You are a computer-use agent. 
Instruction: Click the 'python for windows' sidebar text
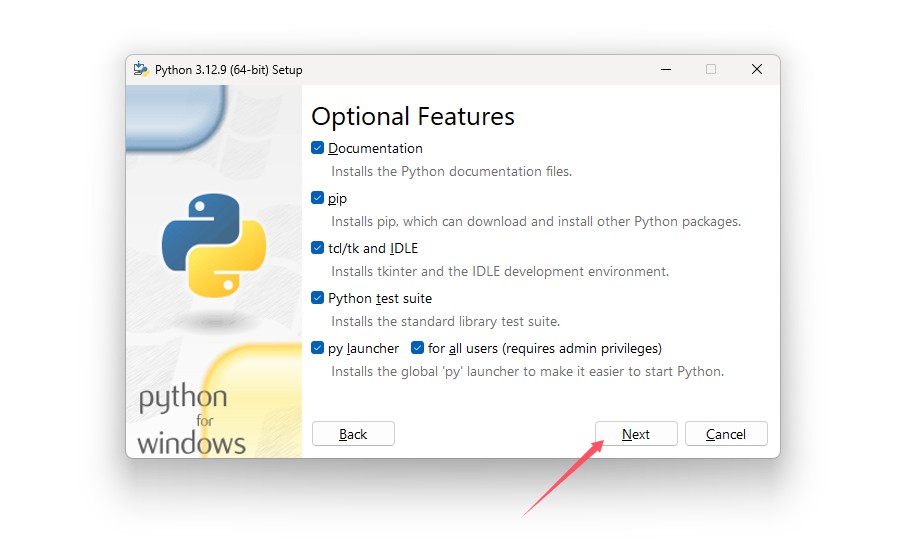click(192, 420)
